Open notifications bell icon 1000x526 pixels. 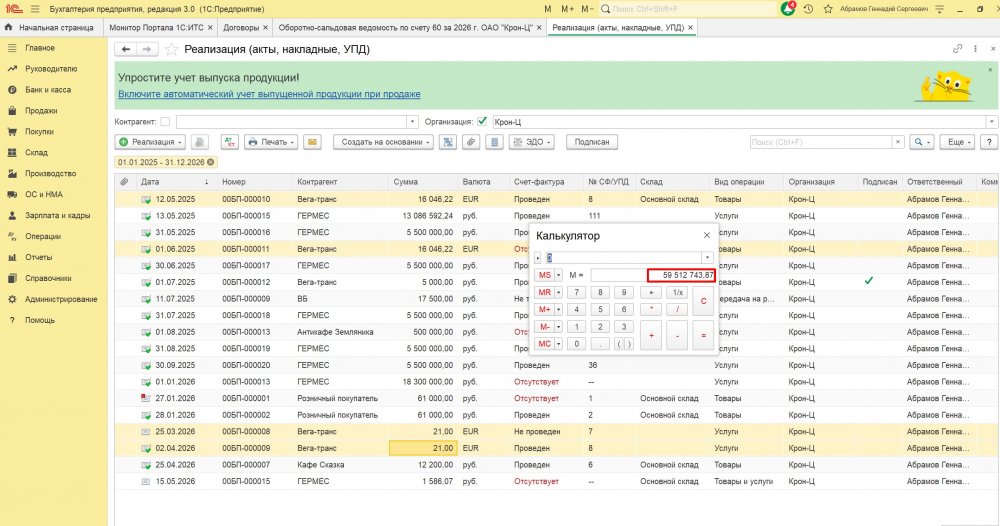788,9
